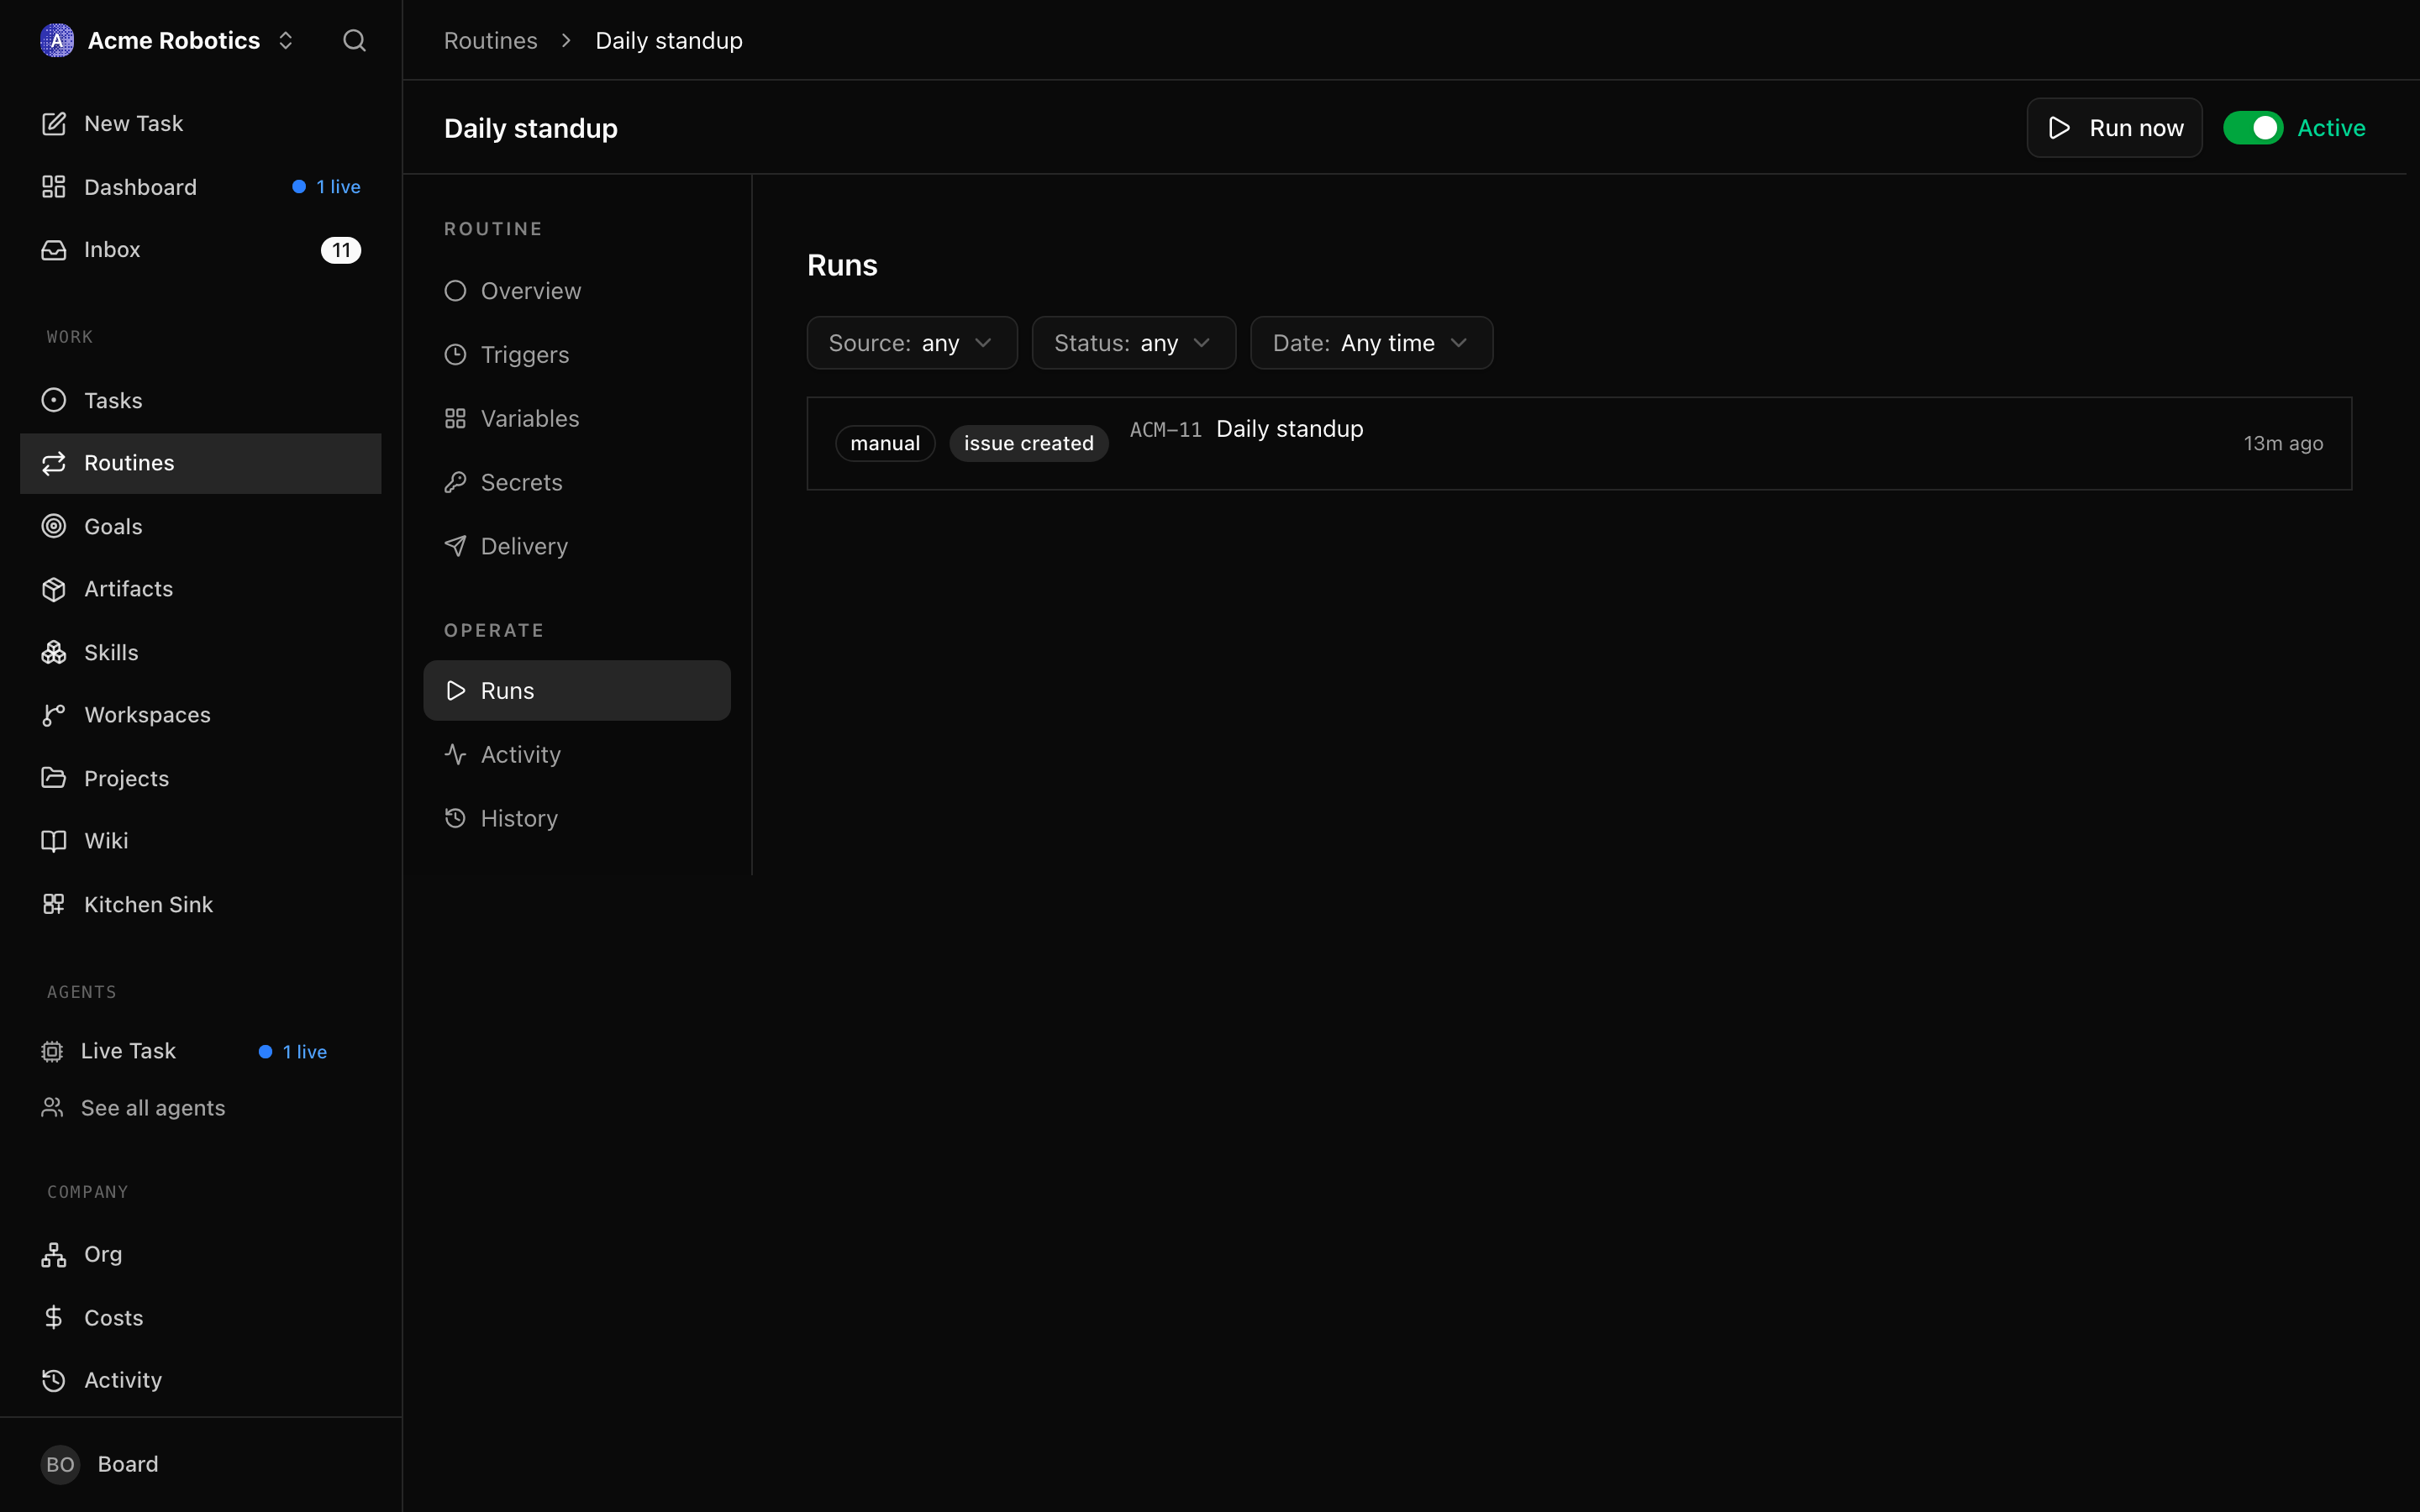Image resolution: width=2420 pixels, height=1512 pixels.
Task: Click the Acme Robotics avatar logo
Action: pyautogui.click(x=57, y=40)
